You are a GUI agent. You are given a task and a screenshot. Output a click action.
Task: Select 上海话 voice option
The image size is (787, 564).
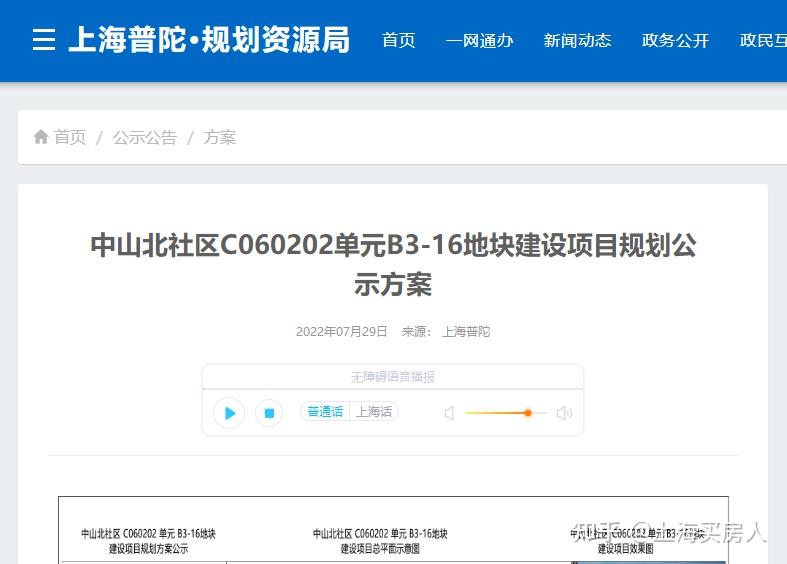tap(374, 411)
